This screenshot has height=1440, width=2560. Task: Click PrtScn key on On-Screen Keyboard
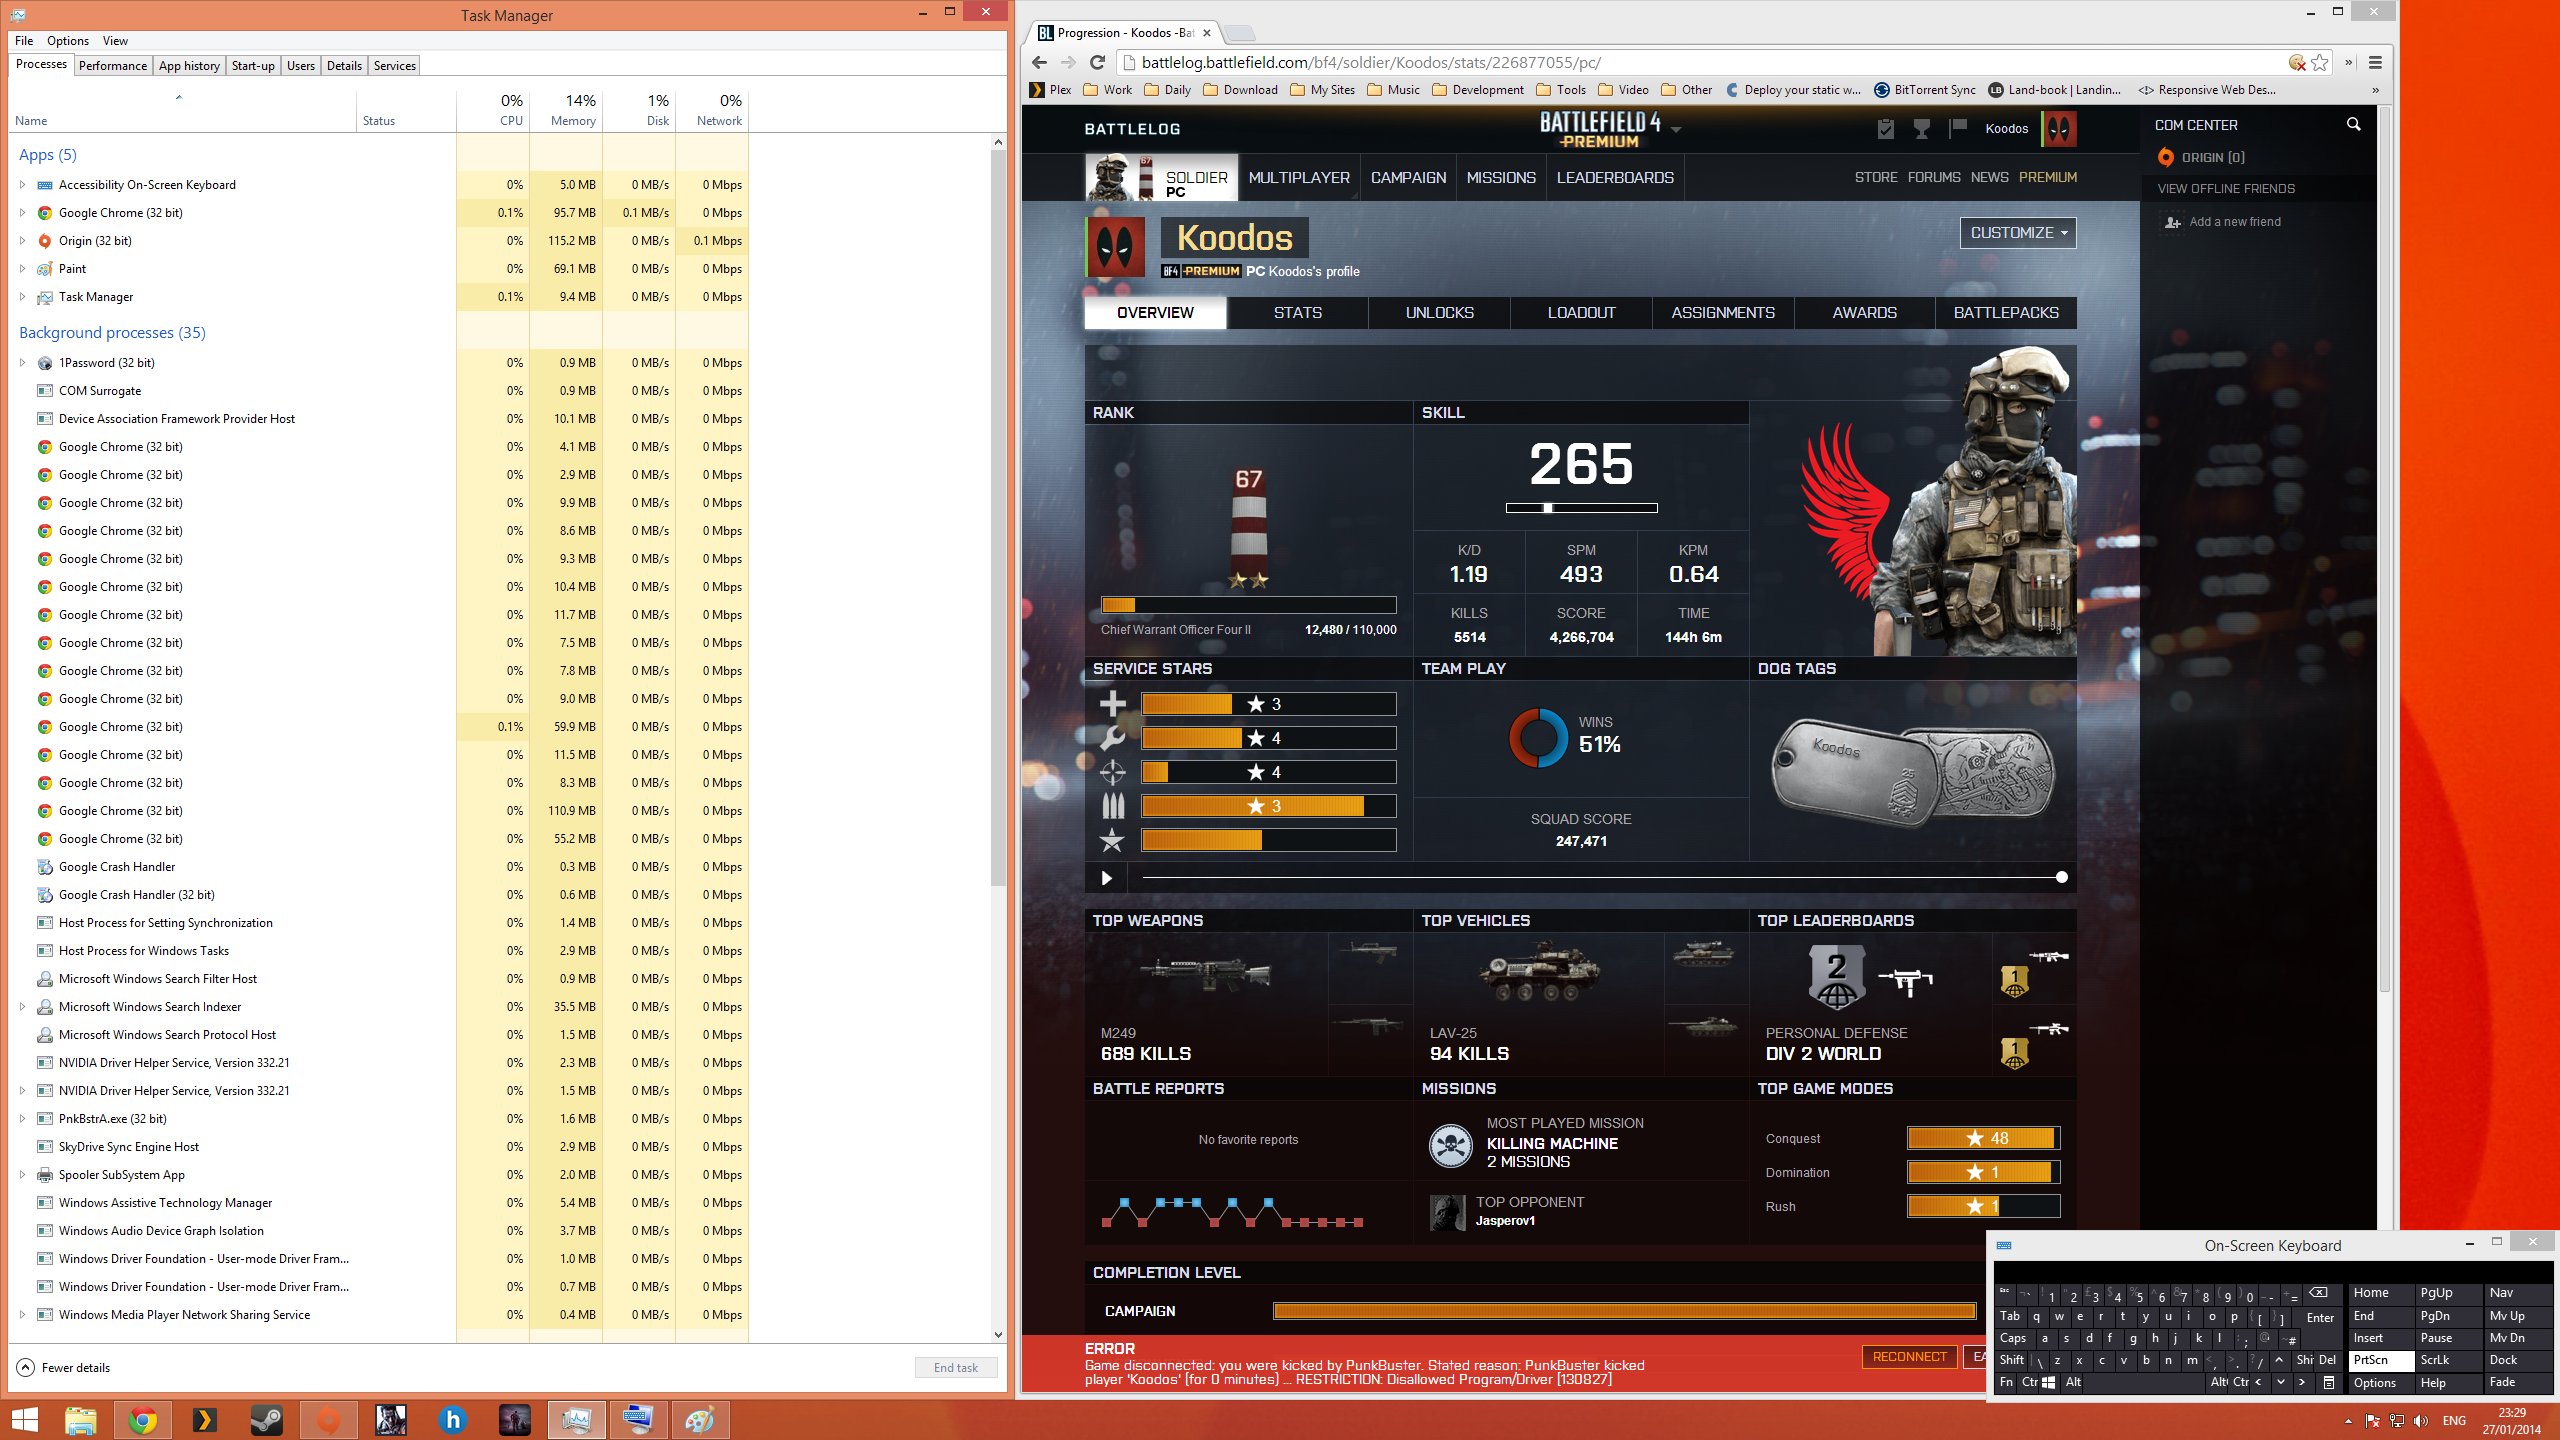click(2380, 1360)
